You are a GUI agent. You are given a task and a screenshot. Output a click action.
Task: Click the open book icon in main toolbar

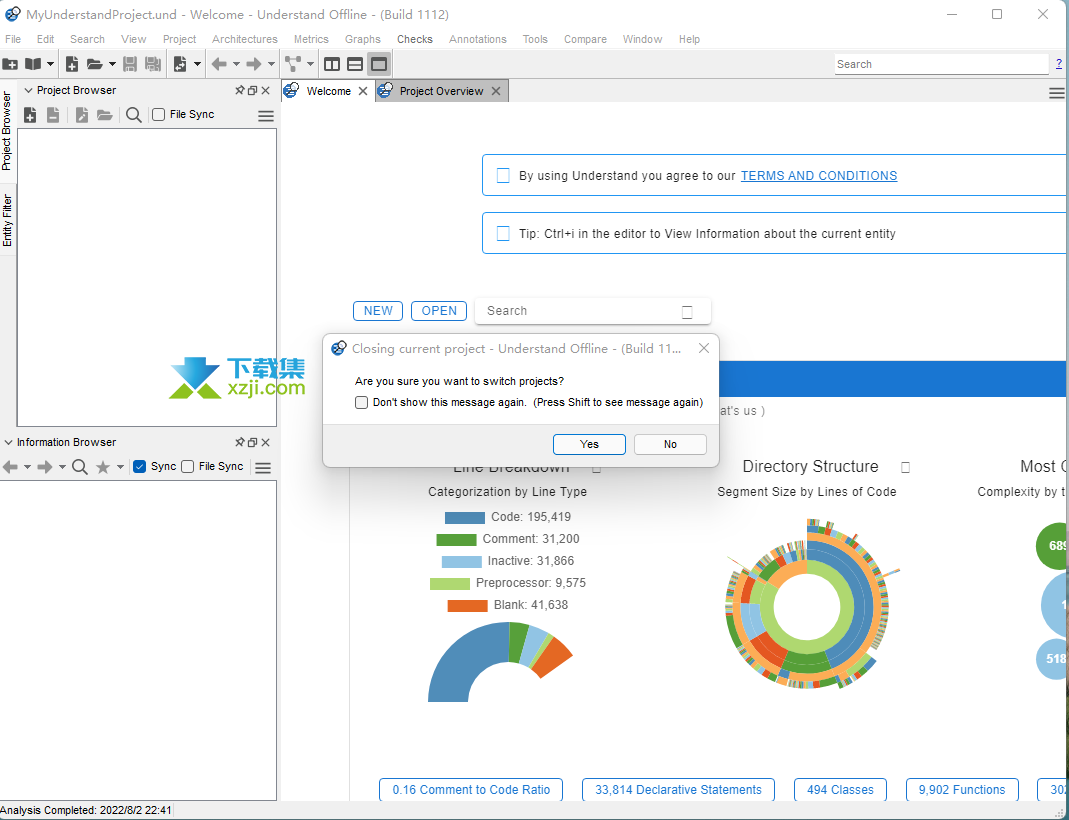tap(33, 64)
